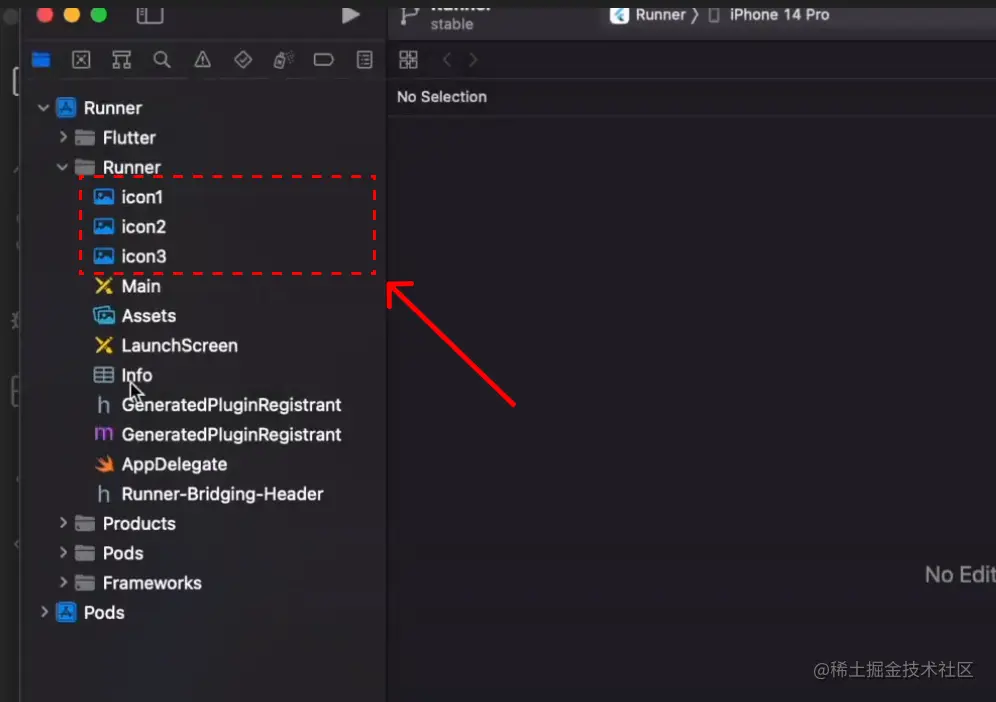This screenshot has height=702, width=996.
Task: Click the green zoom window button
Action: pos(99,14)
